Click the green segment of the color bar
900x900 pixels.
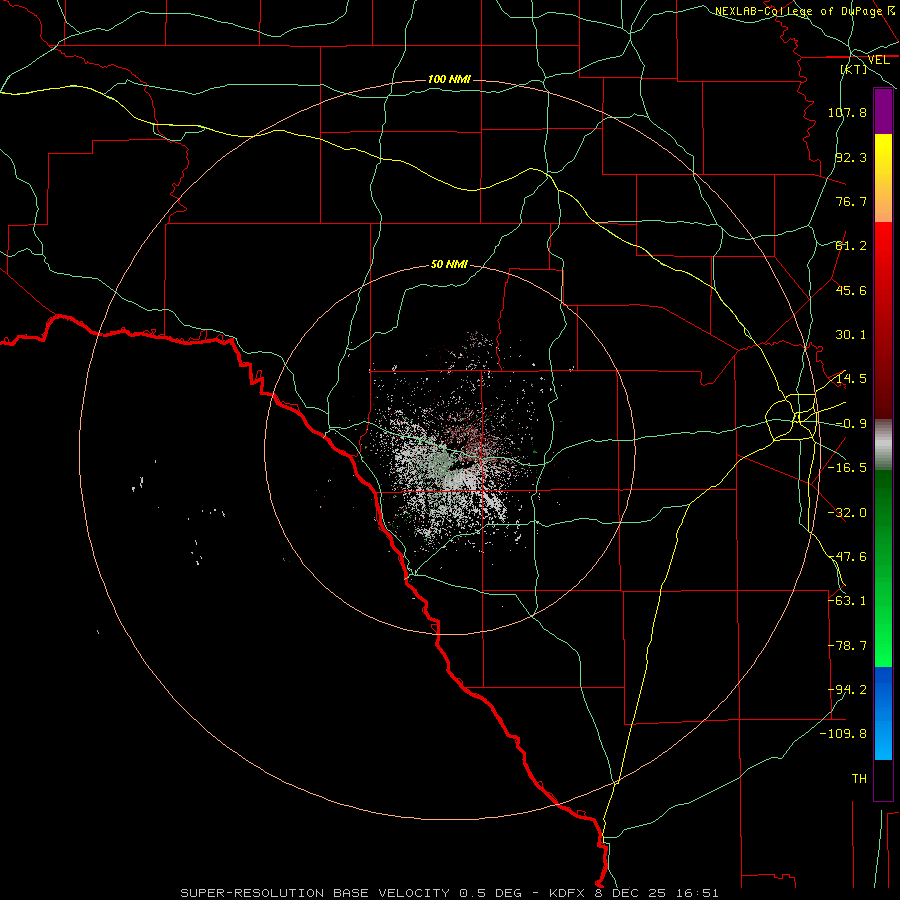883,568
